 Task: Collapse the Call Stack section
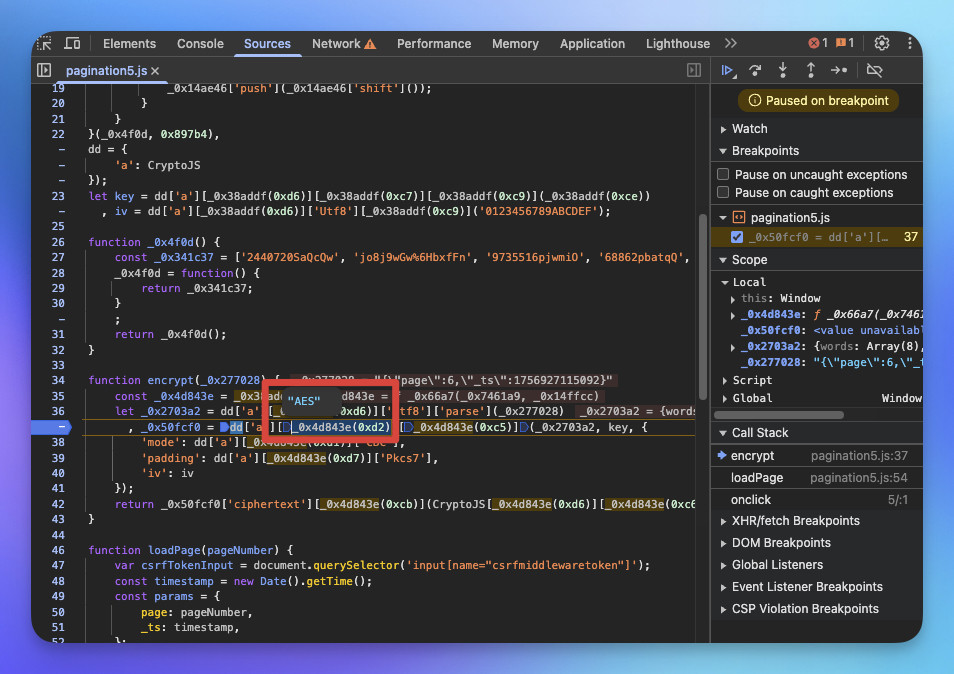(723, 433)
